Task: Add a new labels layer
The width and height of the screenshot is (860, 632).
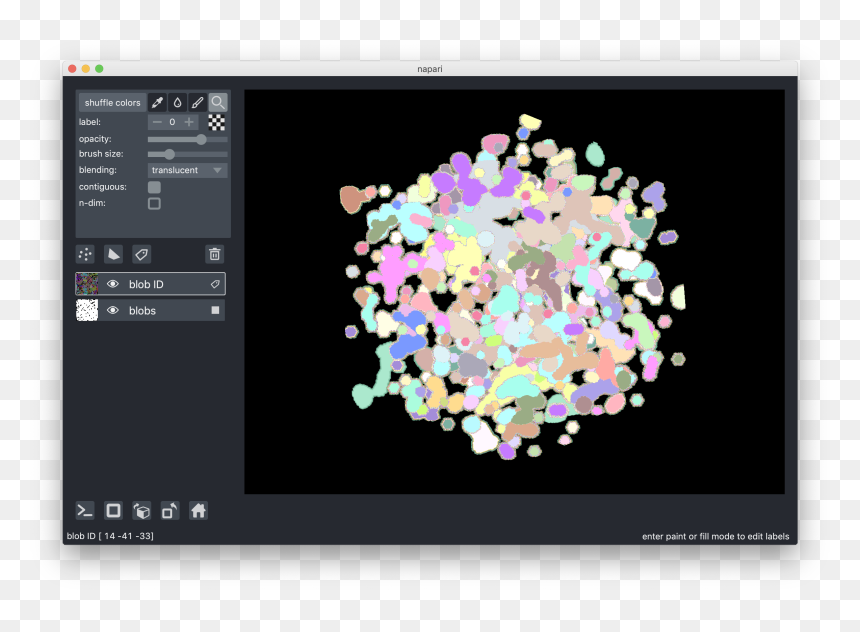Action: [141, 254]
